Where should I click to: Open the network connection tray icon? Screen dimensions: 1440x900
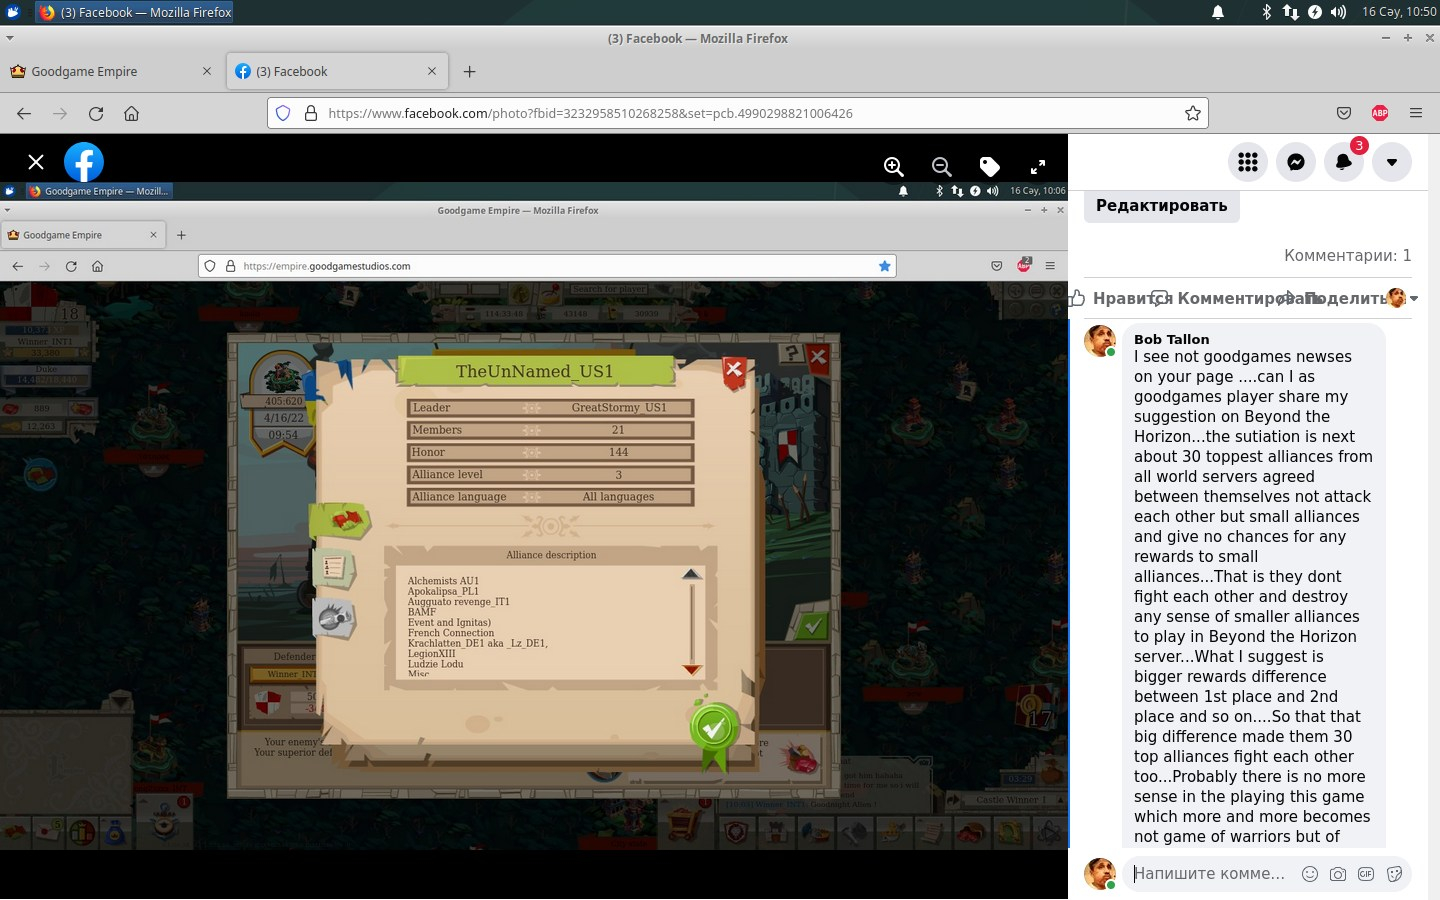[x=1290, y=12]
